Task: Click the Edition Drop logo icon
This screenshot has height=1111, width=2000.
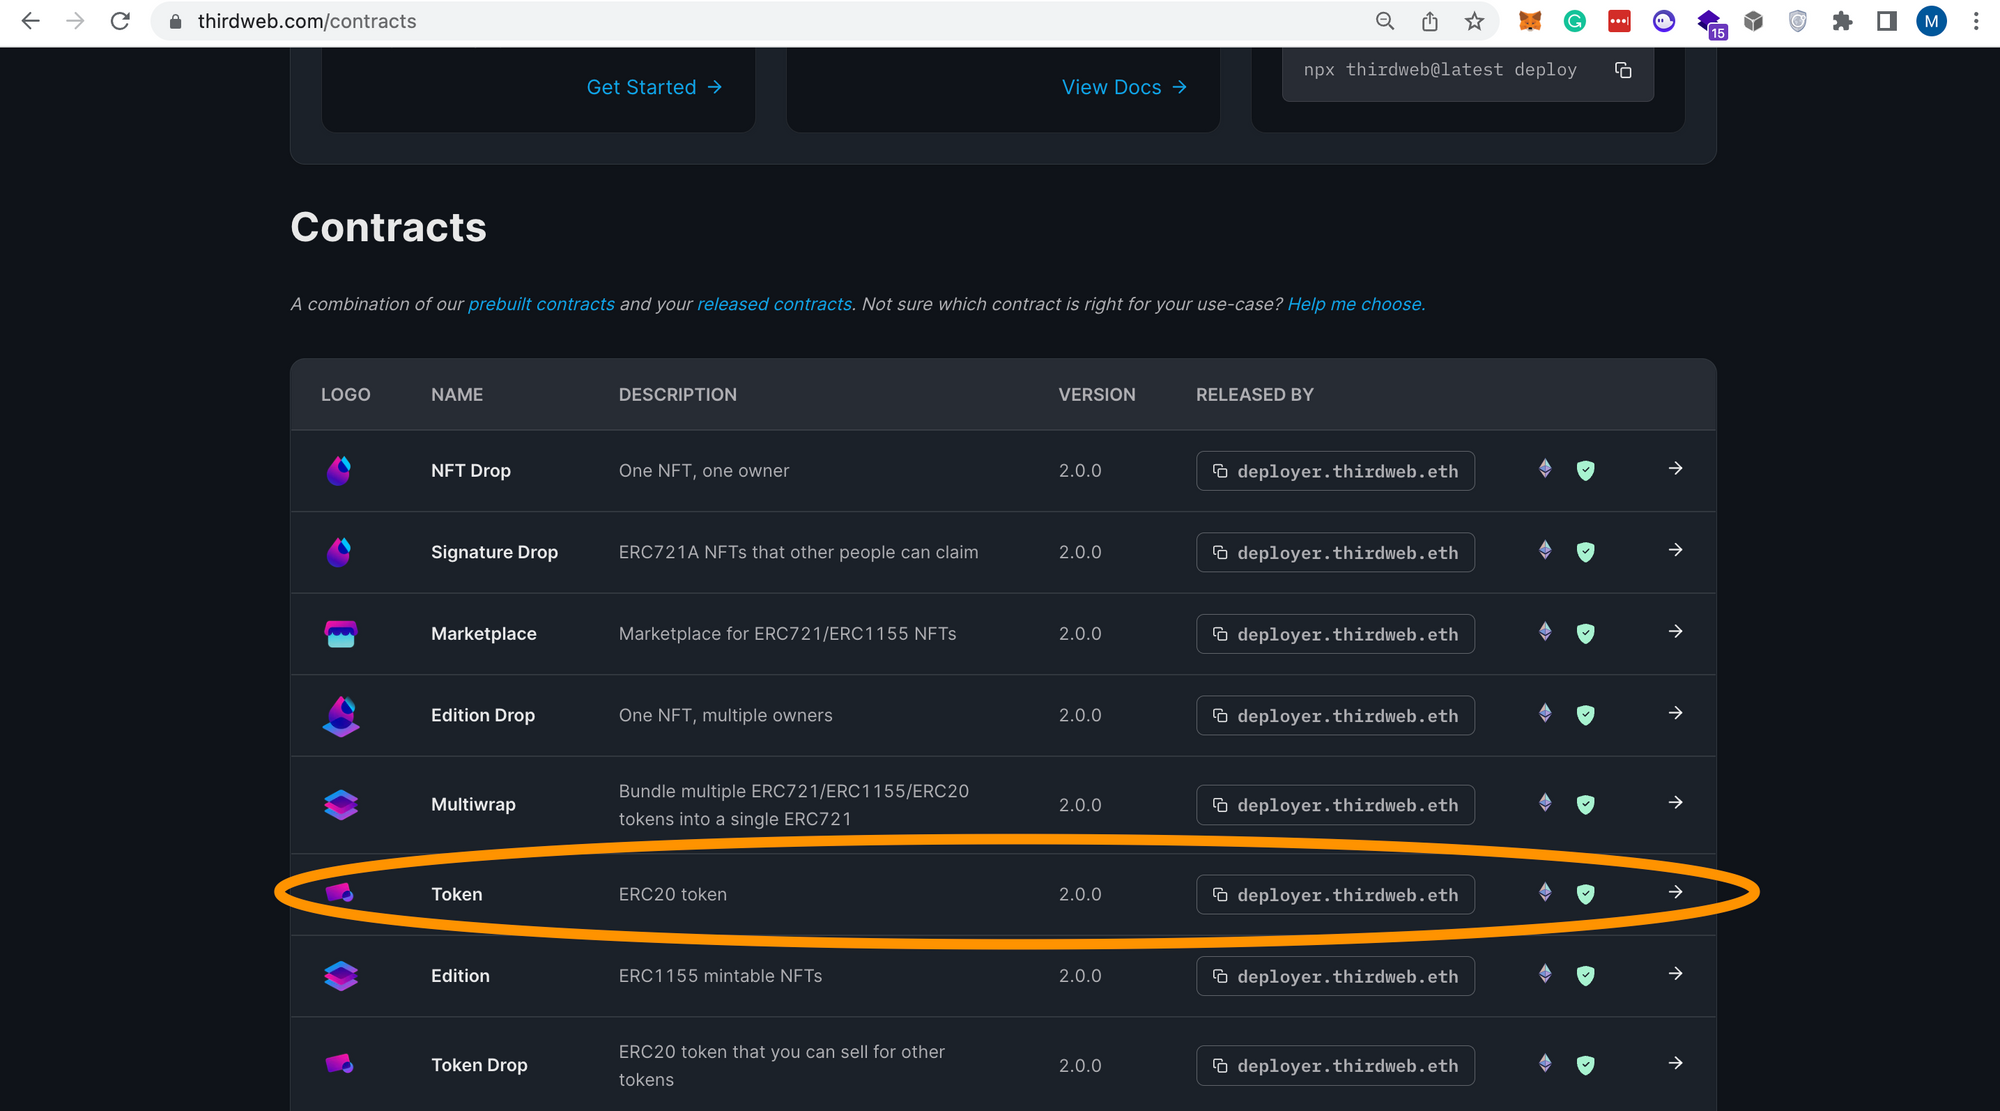Action: click(x=341, y=716)
